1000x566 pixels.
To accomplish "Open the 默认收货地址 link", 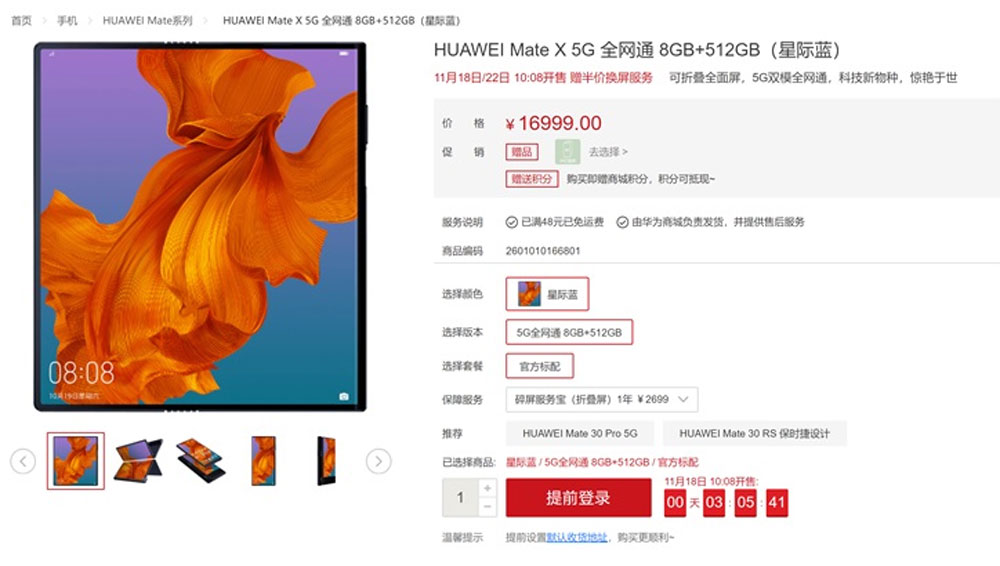I will 577,537.
